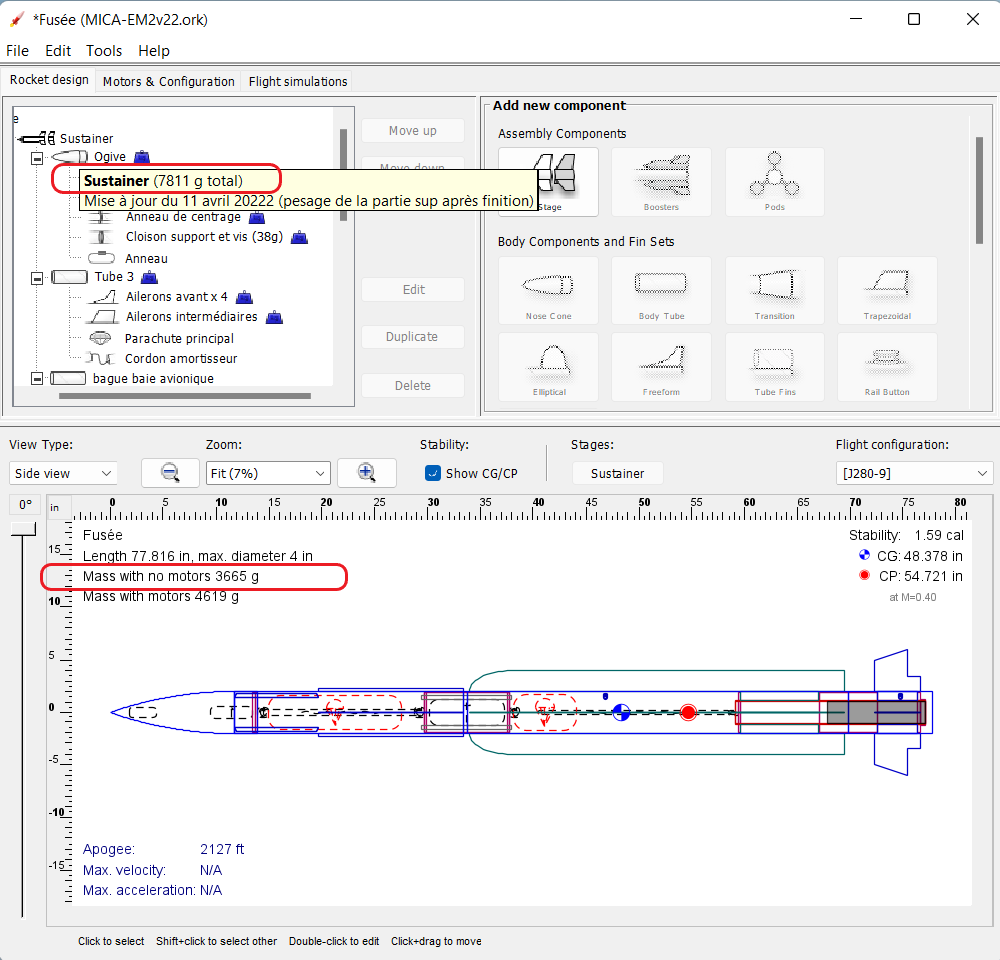Screen dimensions: 1000x960
Task: Add a Rail Button component
Action: click(887, 367)
